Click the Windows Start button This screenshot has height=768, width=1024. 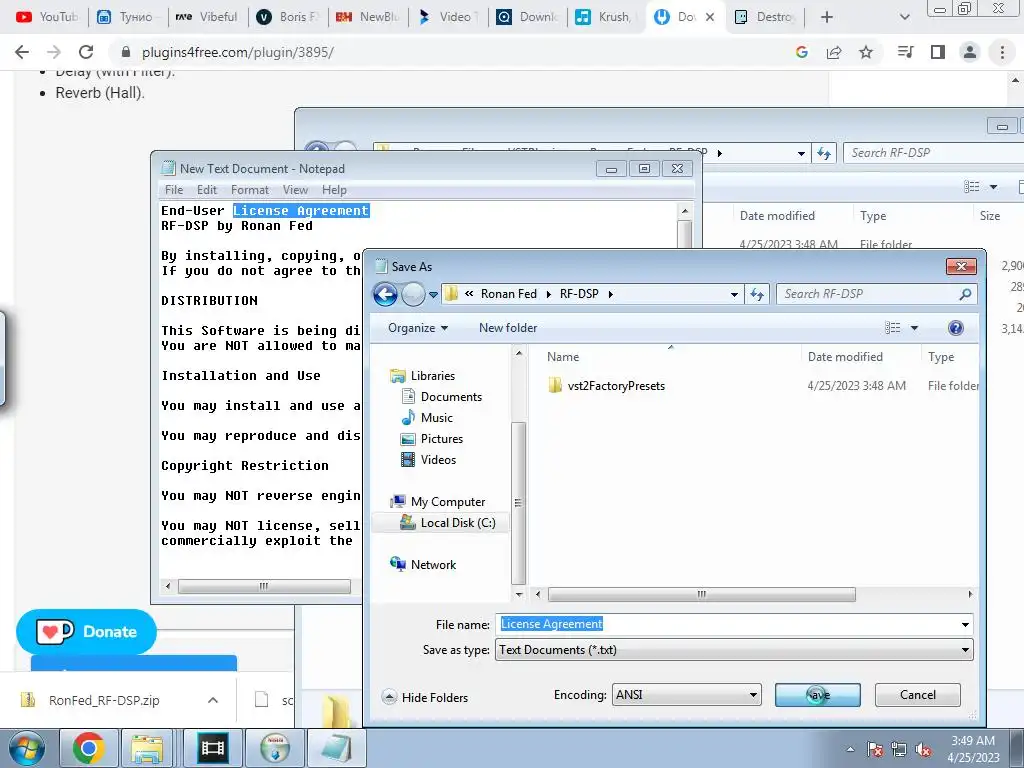coord(26,748)
